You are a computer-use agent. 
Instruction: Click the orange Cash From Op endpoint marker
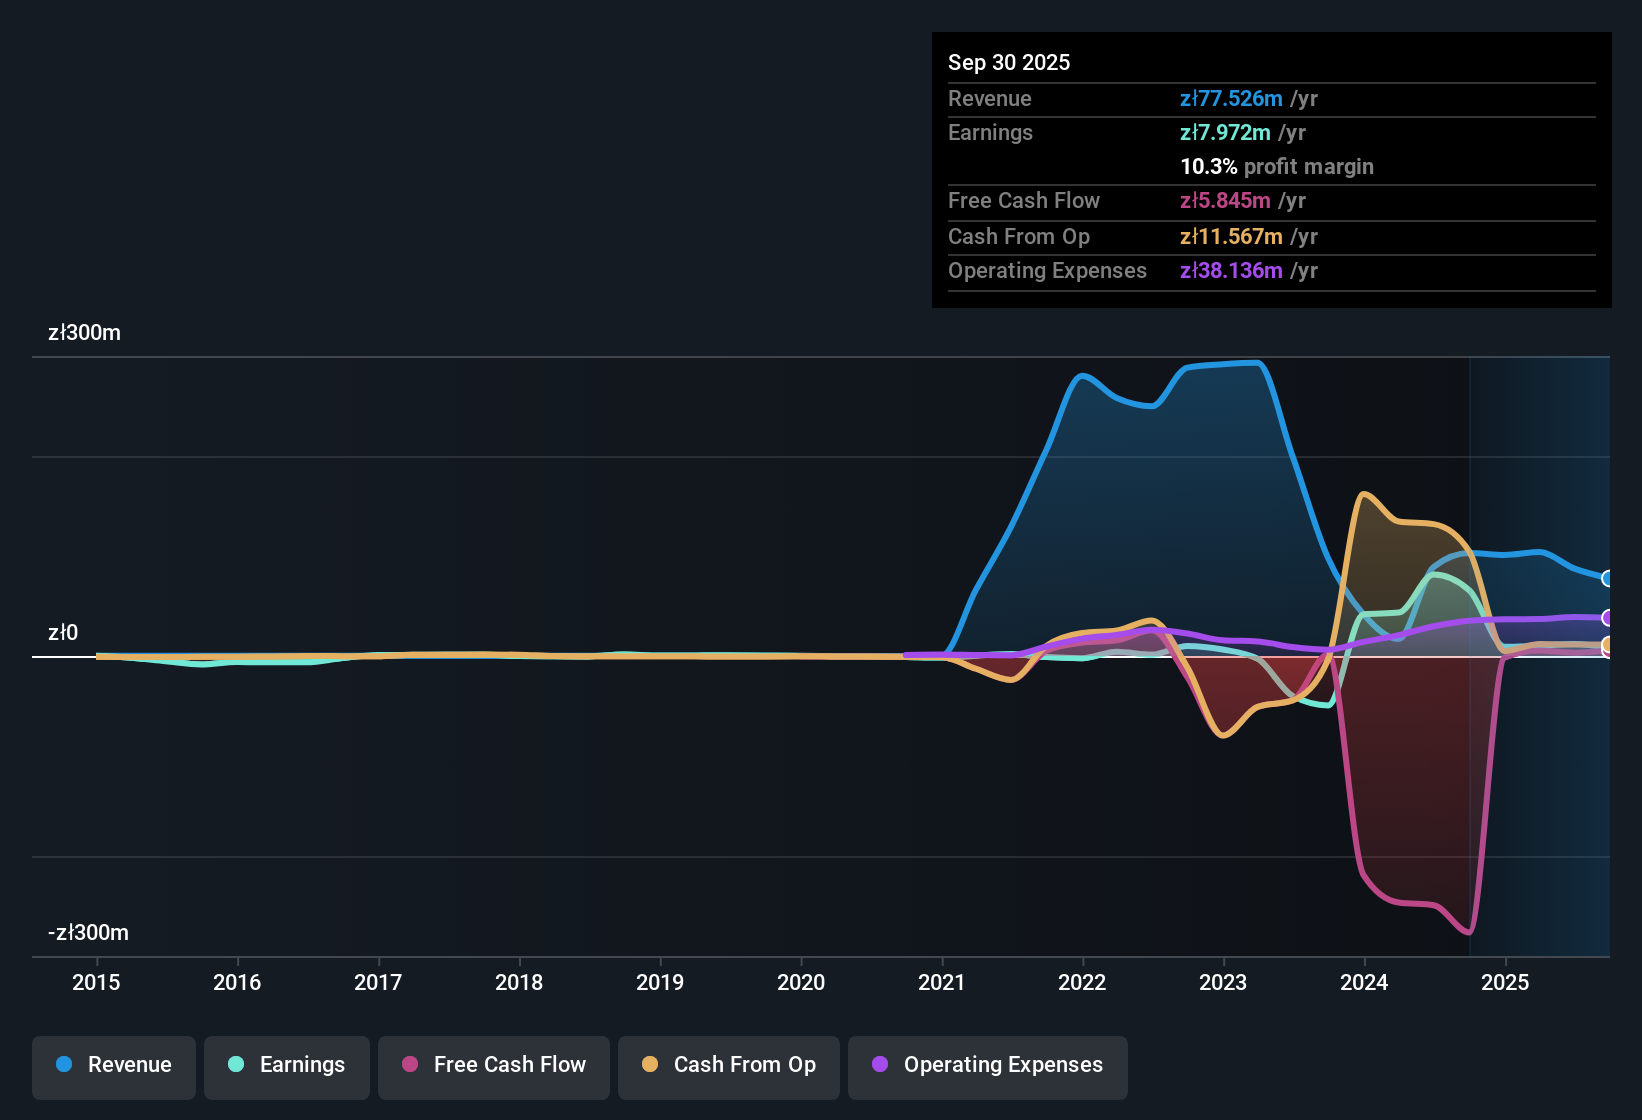[x=1608, y=645]
